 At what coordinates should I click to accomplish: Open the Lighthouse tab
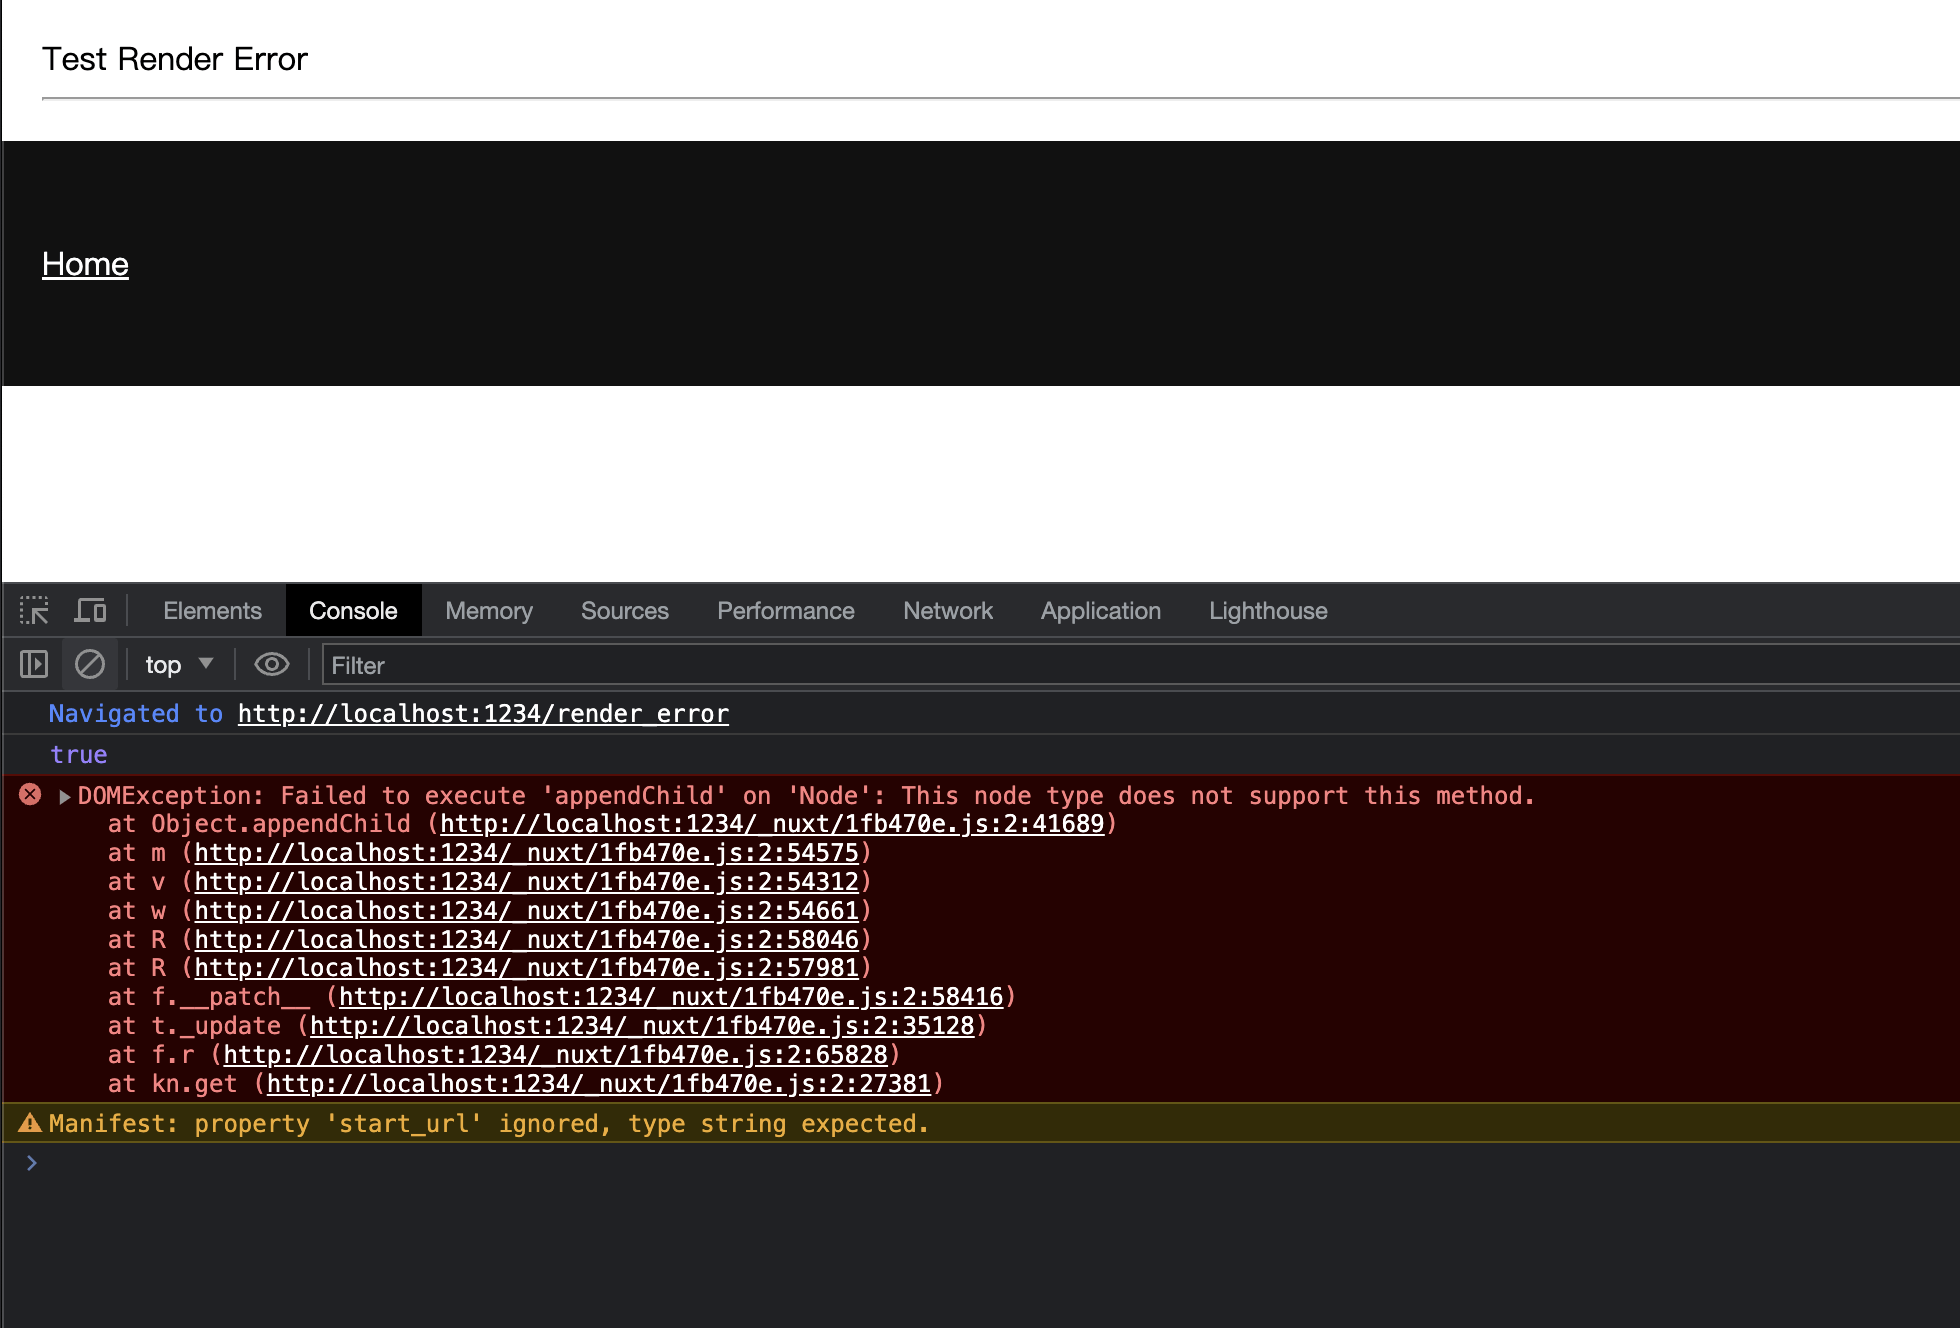[x=1267, y=610]
